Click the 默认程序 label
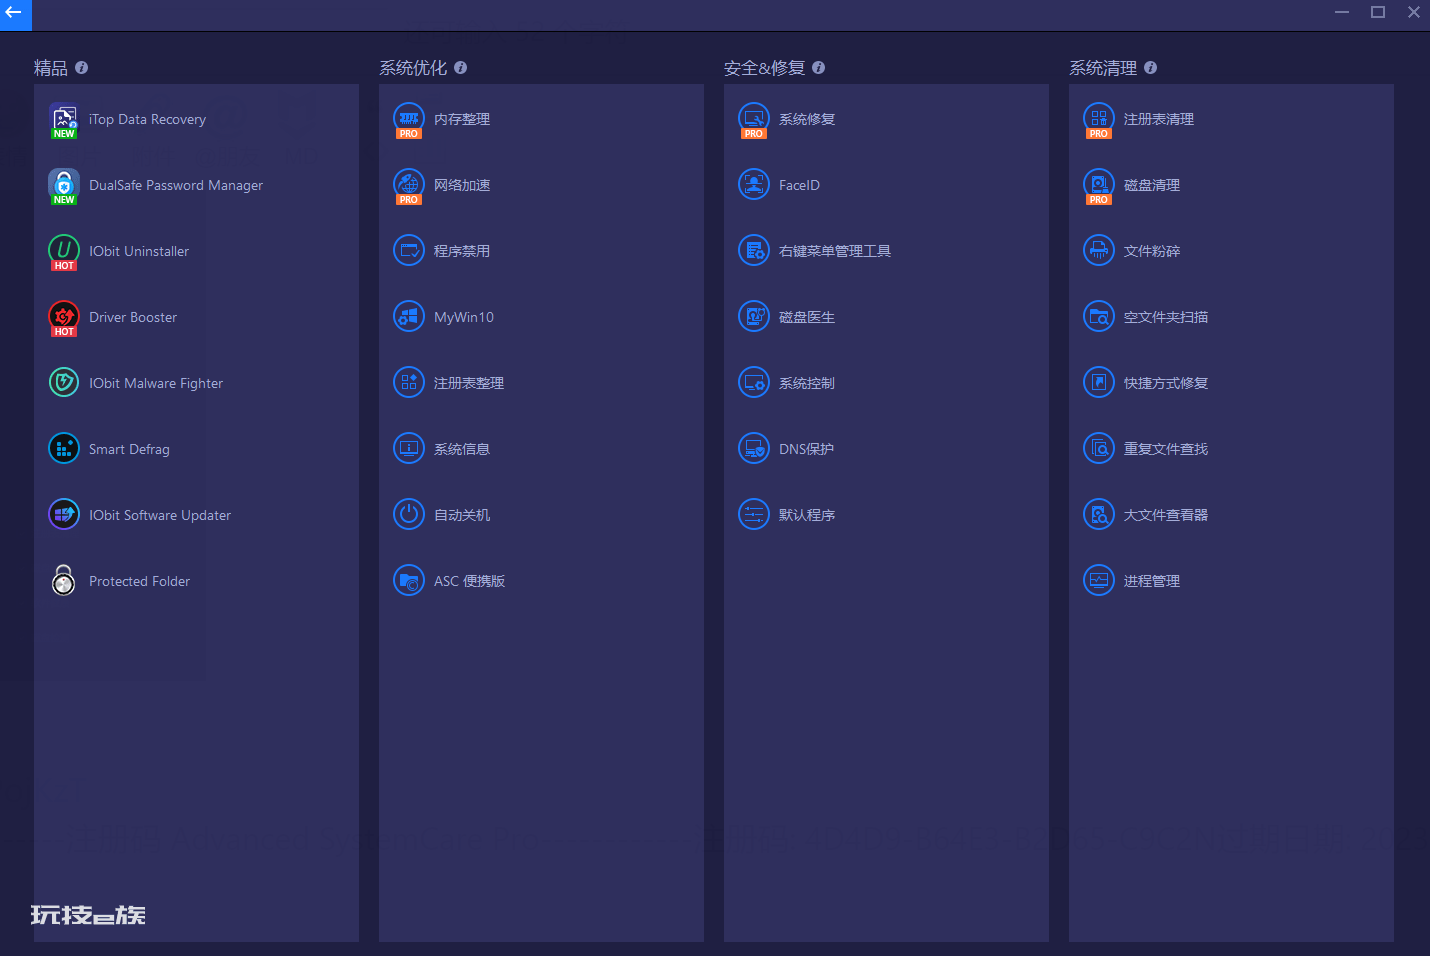The height and width of the screenshot is (956, 1430). coord(807,515)
